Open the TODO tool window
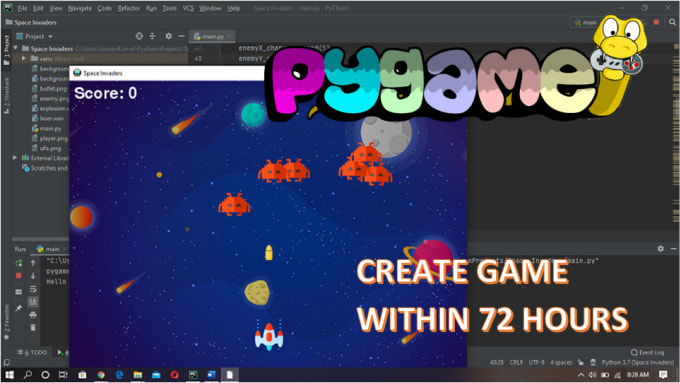Viewport: 680px width, 383px height. (x=33, y=352)
